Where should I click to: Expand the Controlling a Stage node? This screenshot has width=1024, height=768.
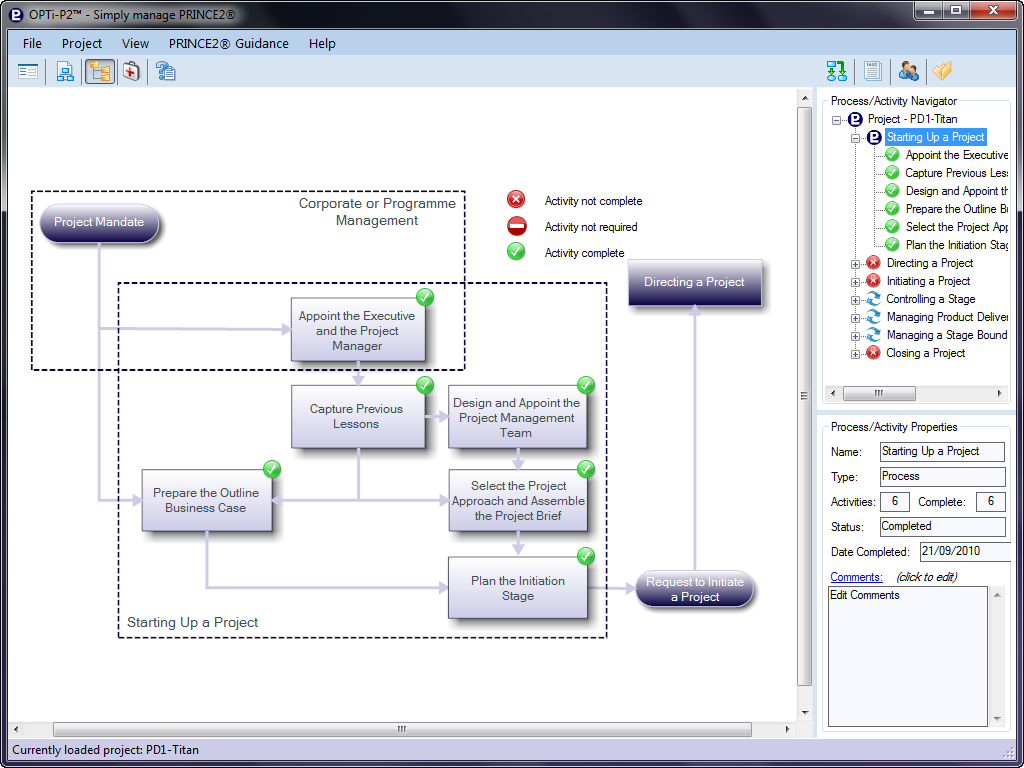[856, 300]
